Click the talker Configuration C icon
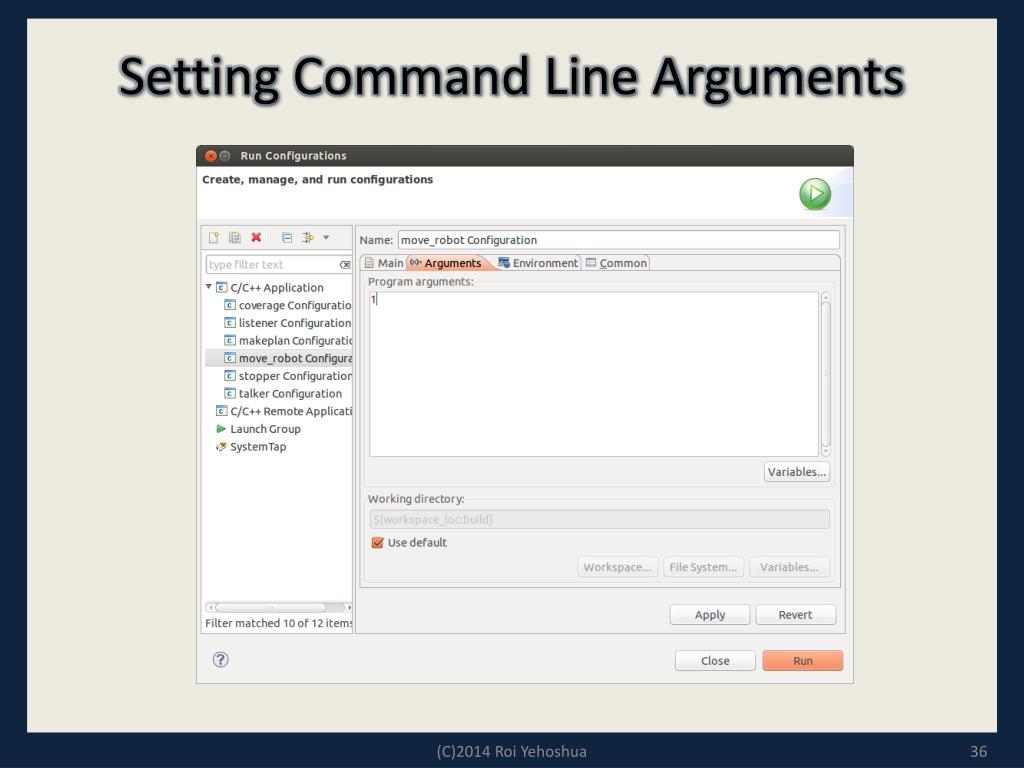The height and width of the screenshot is (768, 1024). 229,393
